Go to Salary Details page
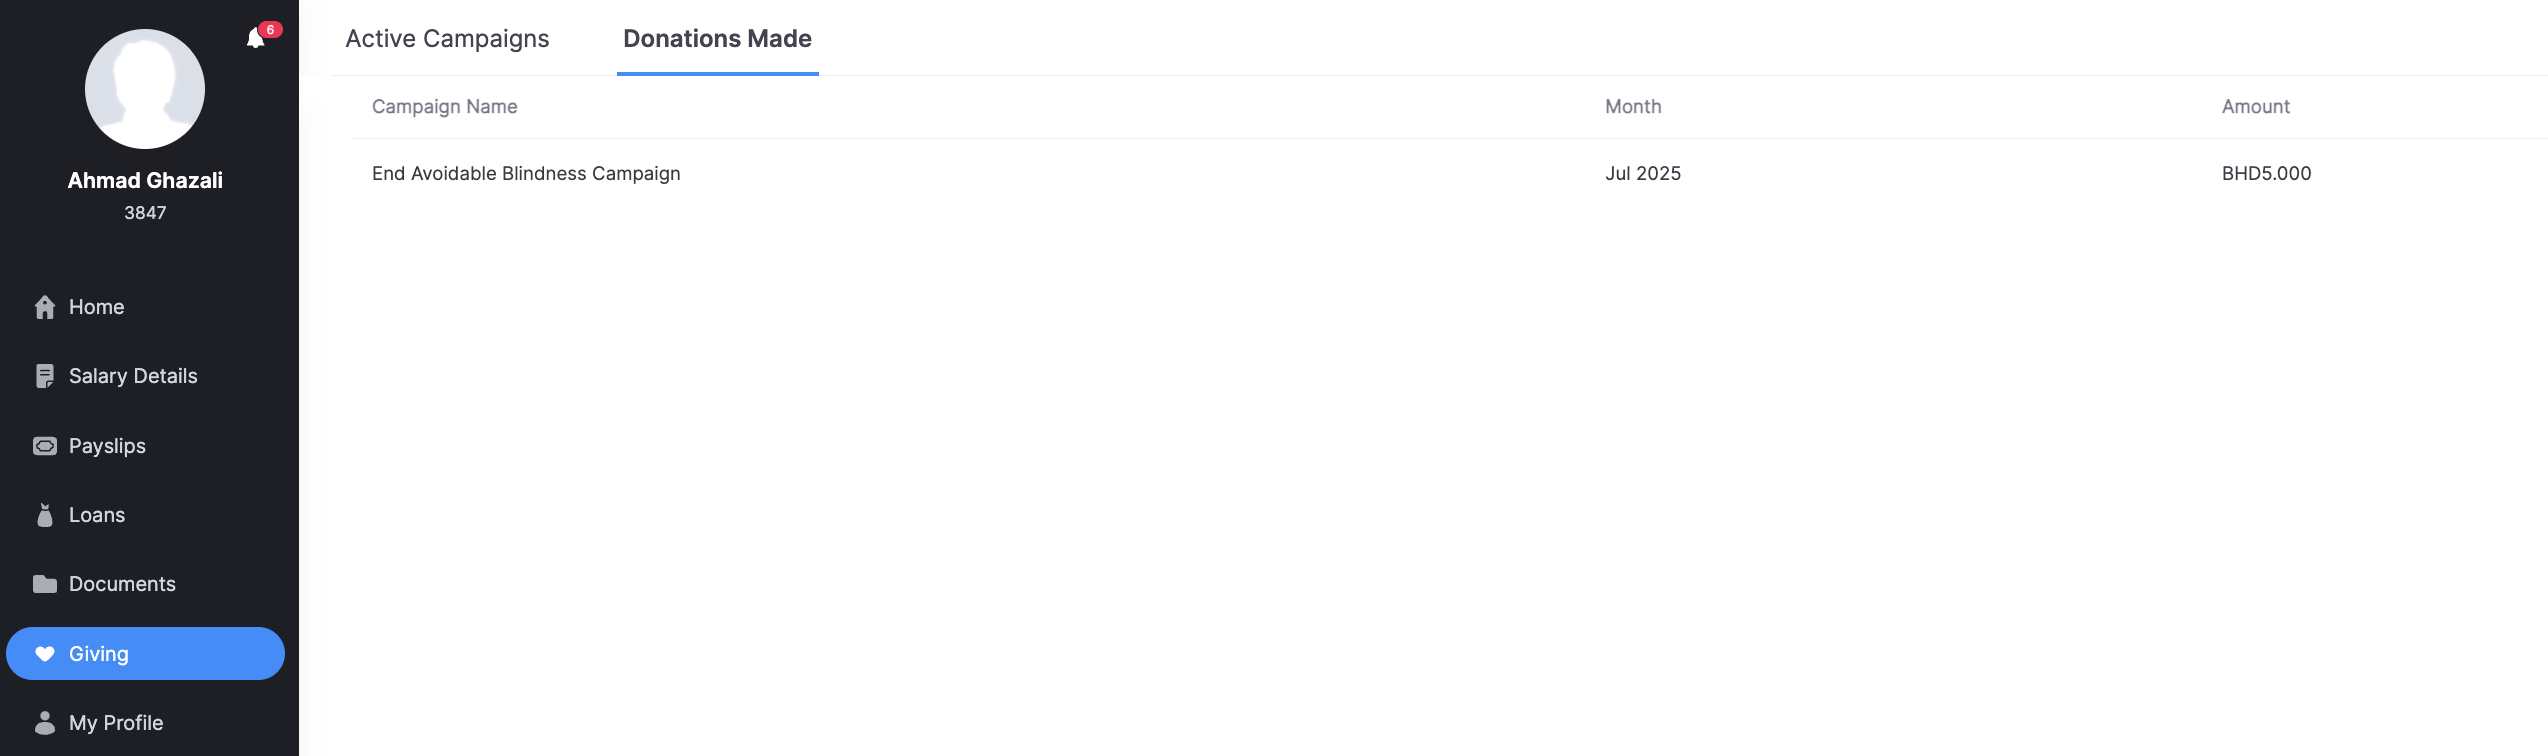This screenshot has height=756, width=2548. coord(133,376)
